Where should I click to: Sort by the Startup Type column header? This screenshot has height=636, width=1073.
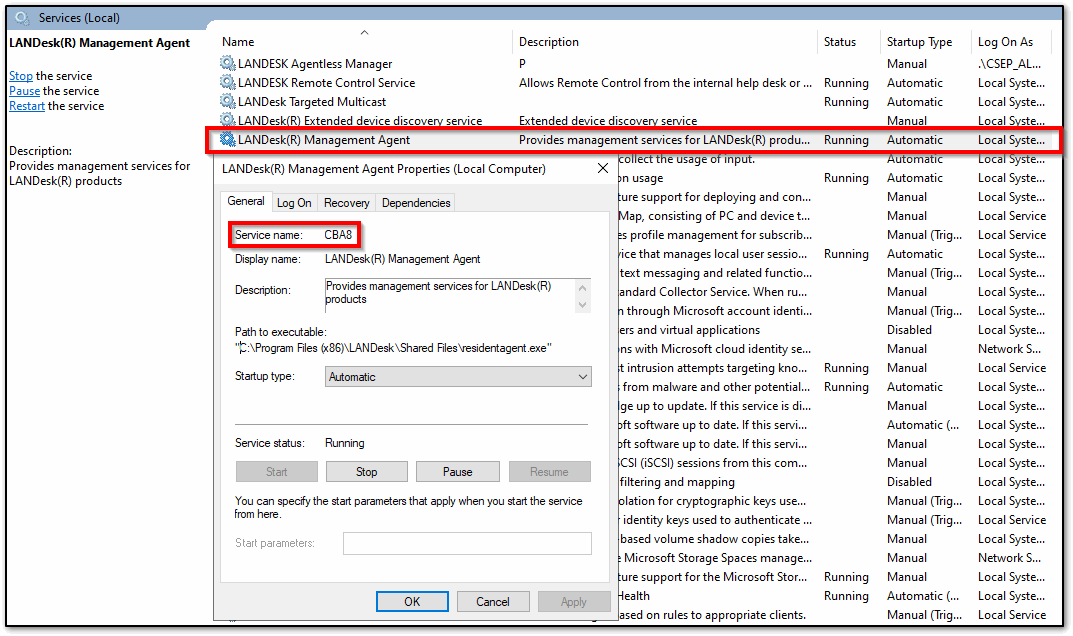919,42
